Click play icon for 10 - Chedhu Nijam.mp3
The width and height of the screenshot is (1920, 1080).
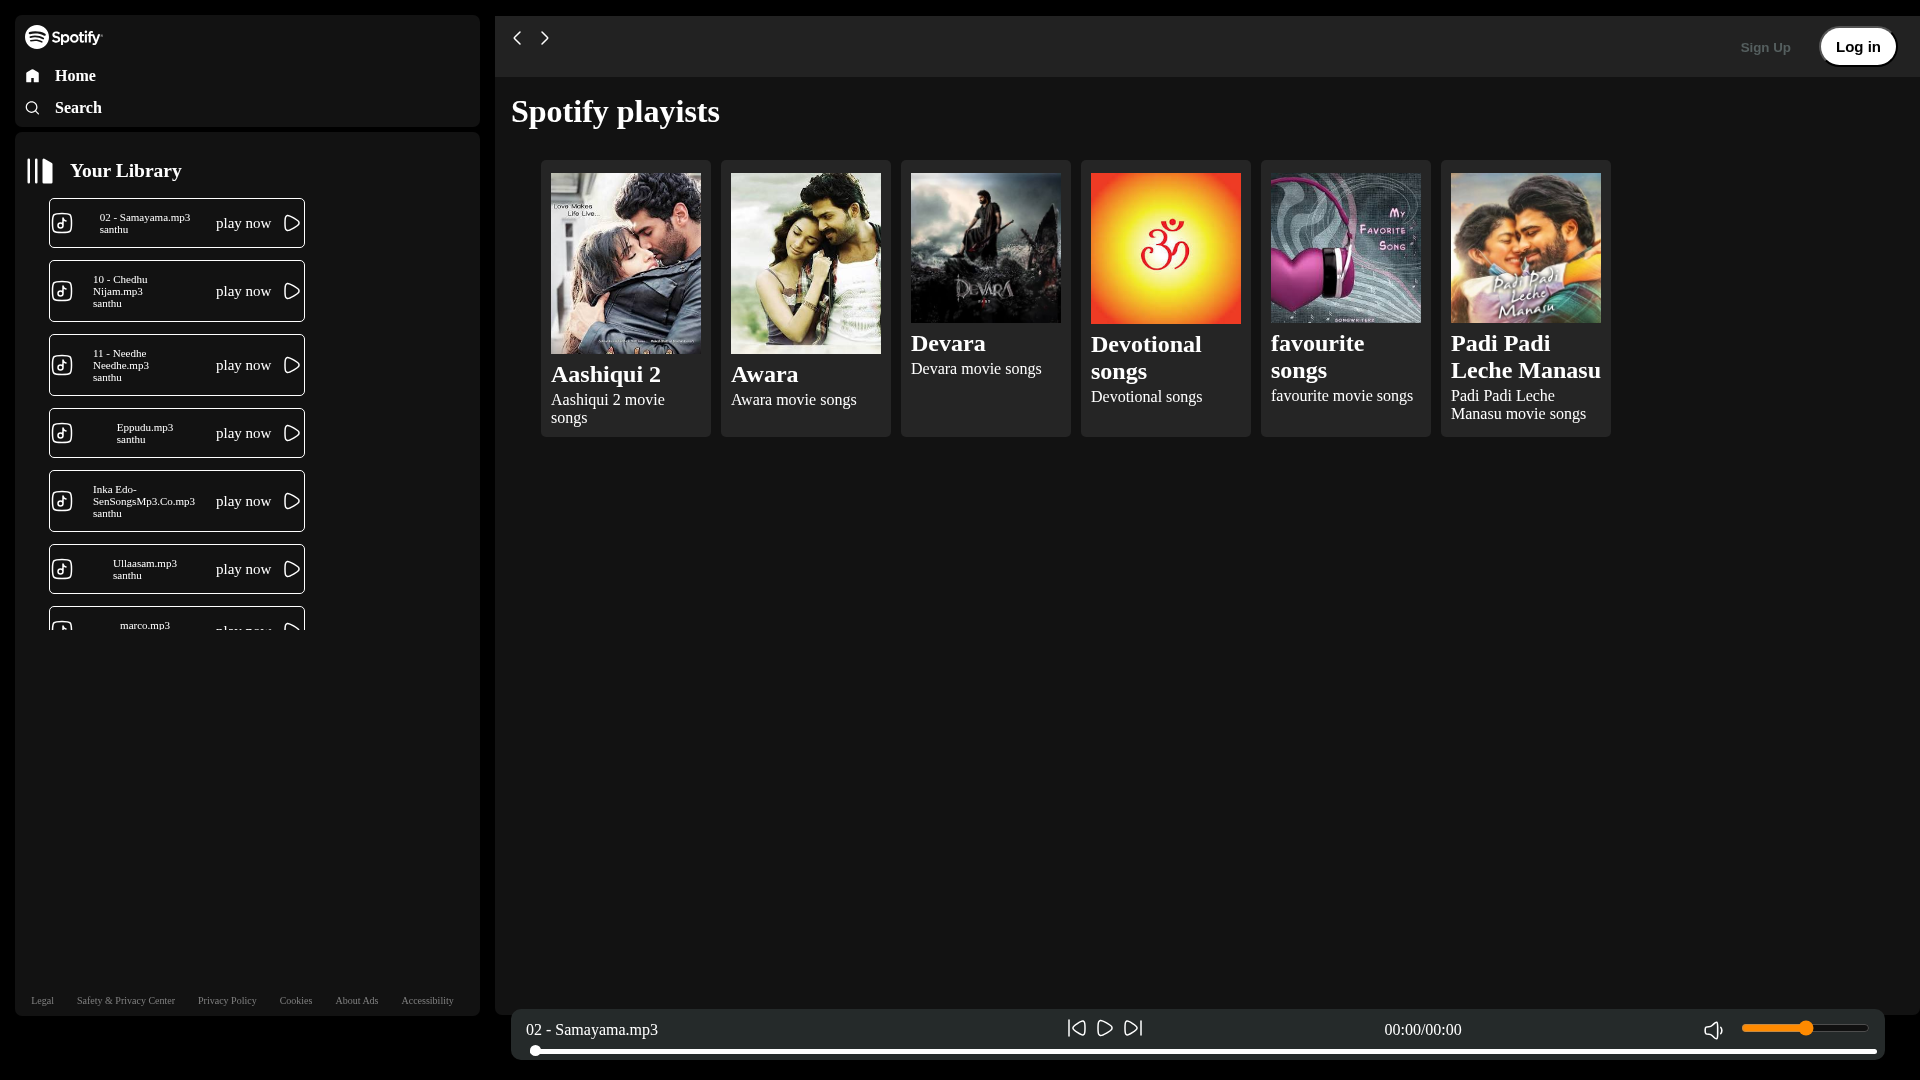point(292,291)
